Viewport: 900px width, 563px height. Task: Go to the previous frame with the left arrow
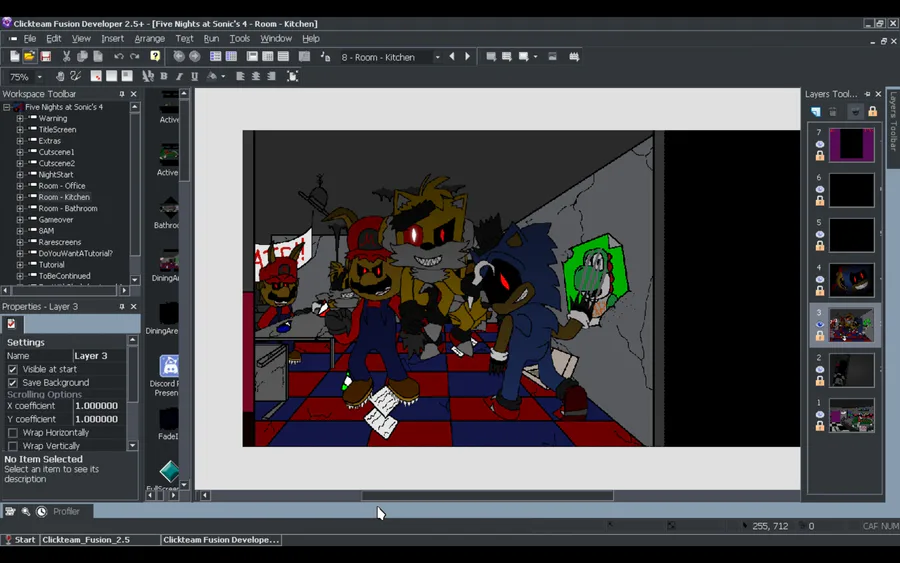(x=452, y=57)
